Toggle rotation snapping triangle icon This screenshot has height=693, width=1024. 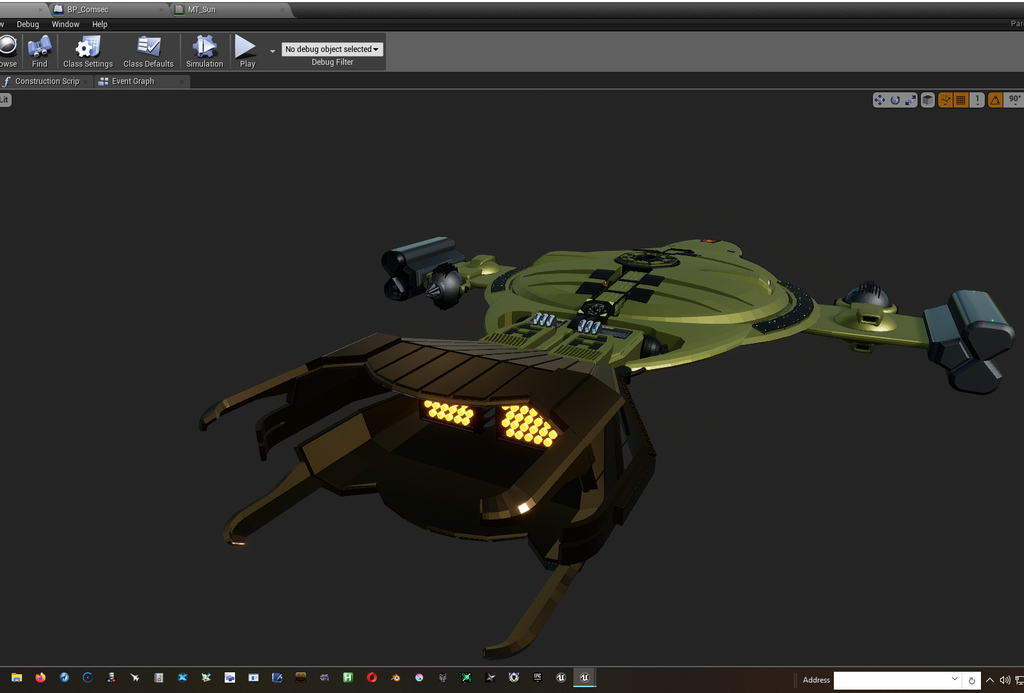click(995, 100)
